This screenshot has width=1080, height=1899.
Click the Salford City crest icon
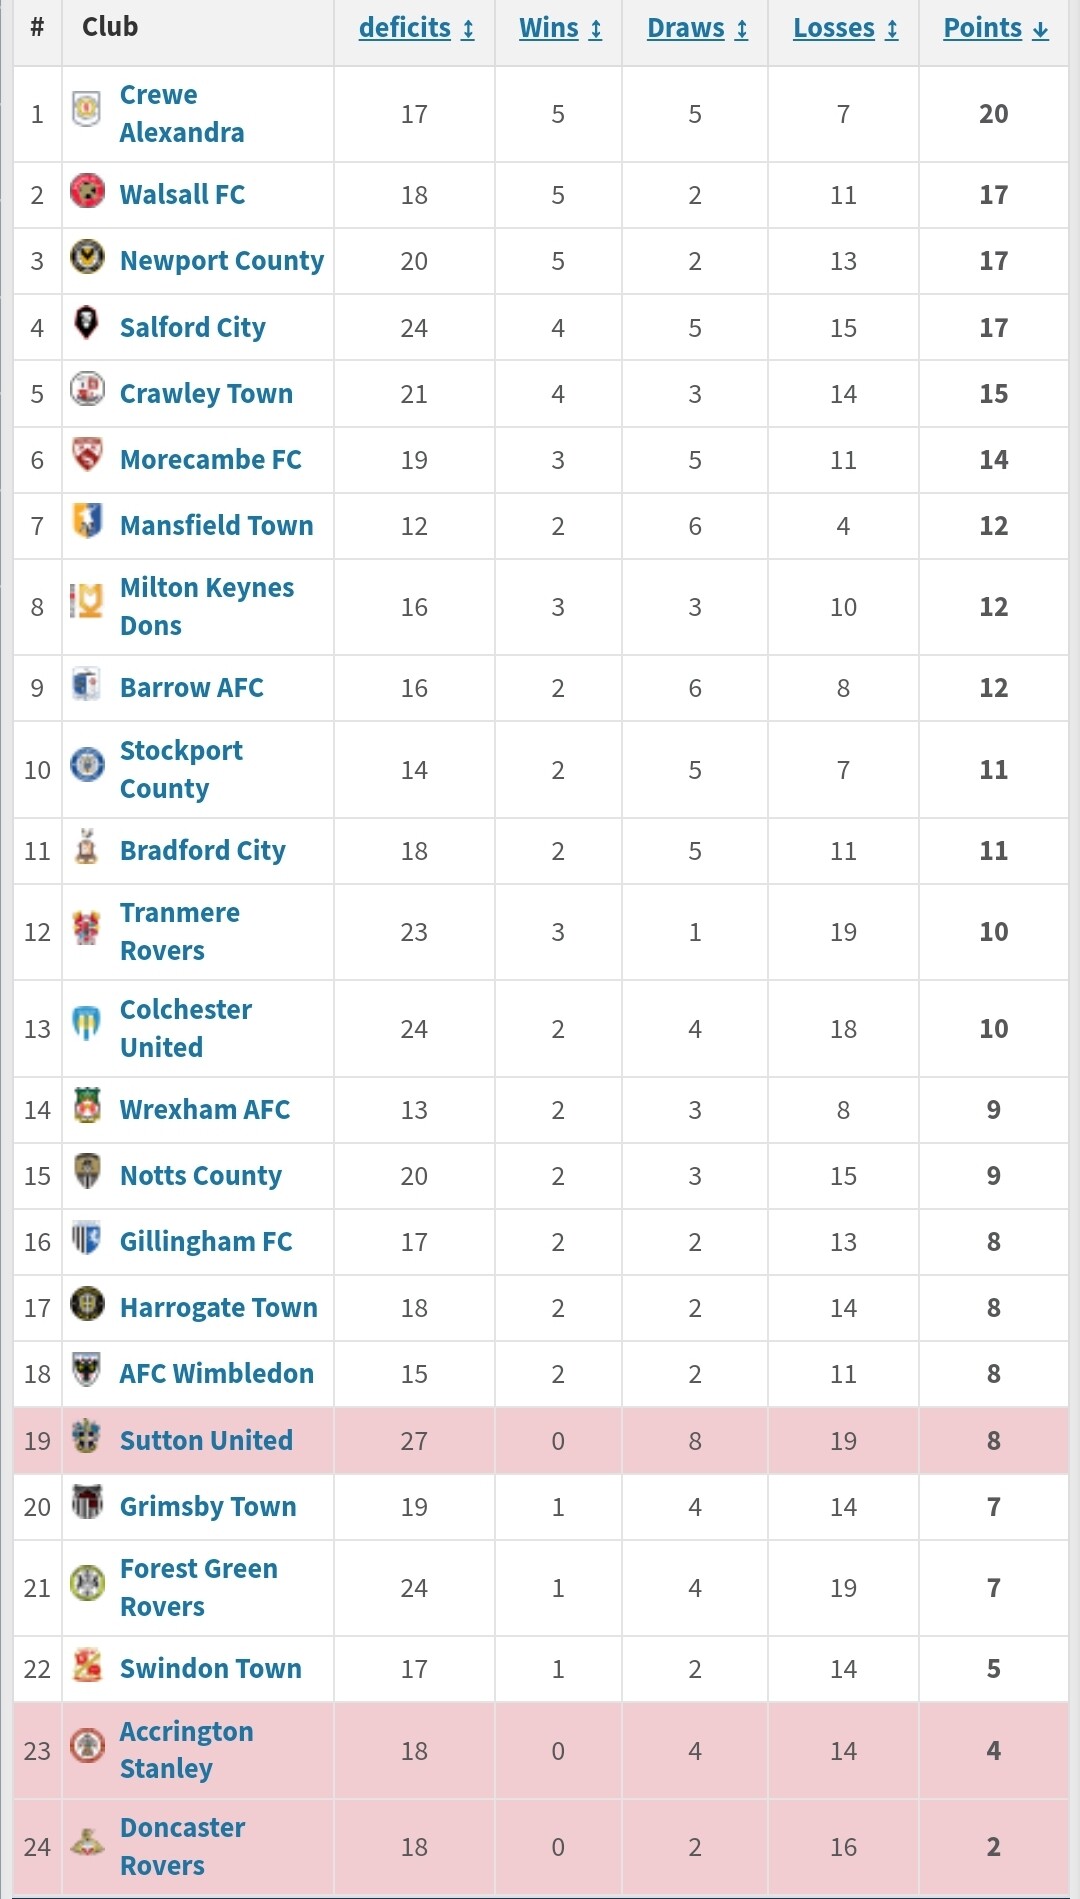click(x=87, y=322)
